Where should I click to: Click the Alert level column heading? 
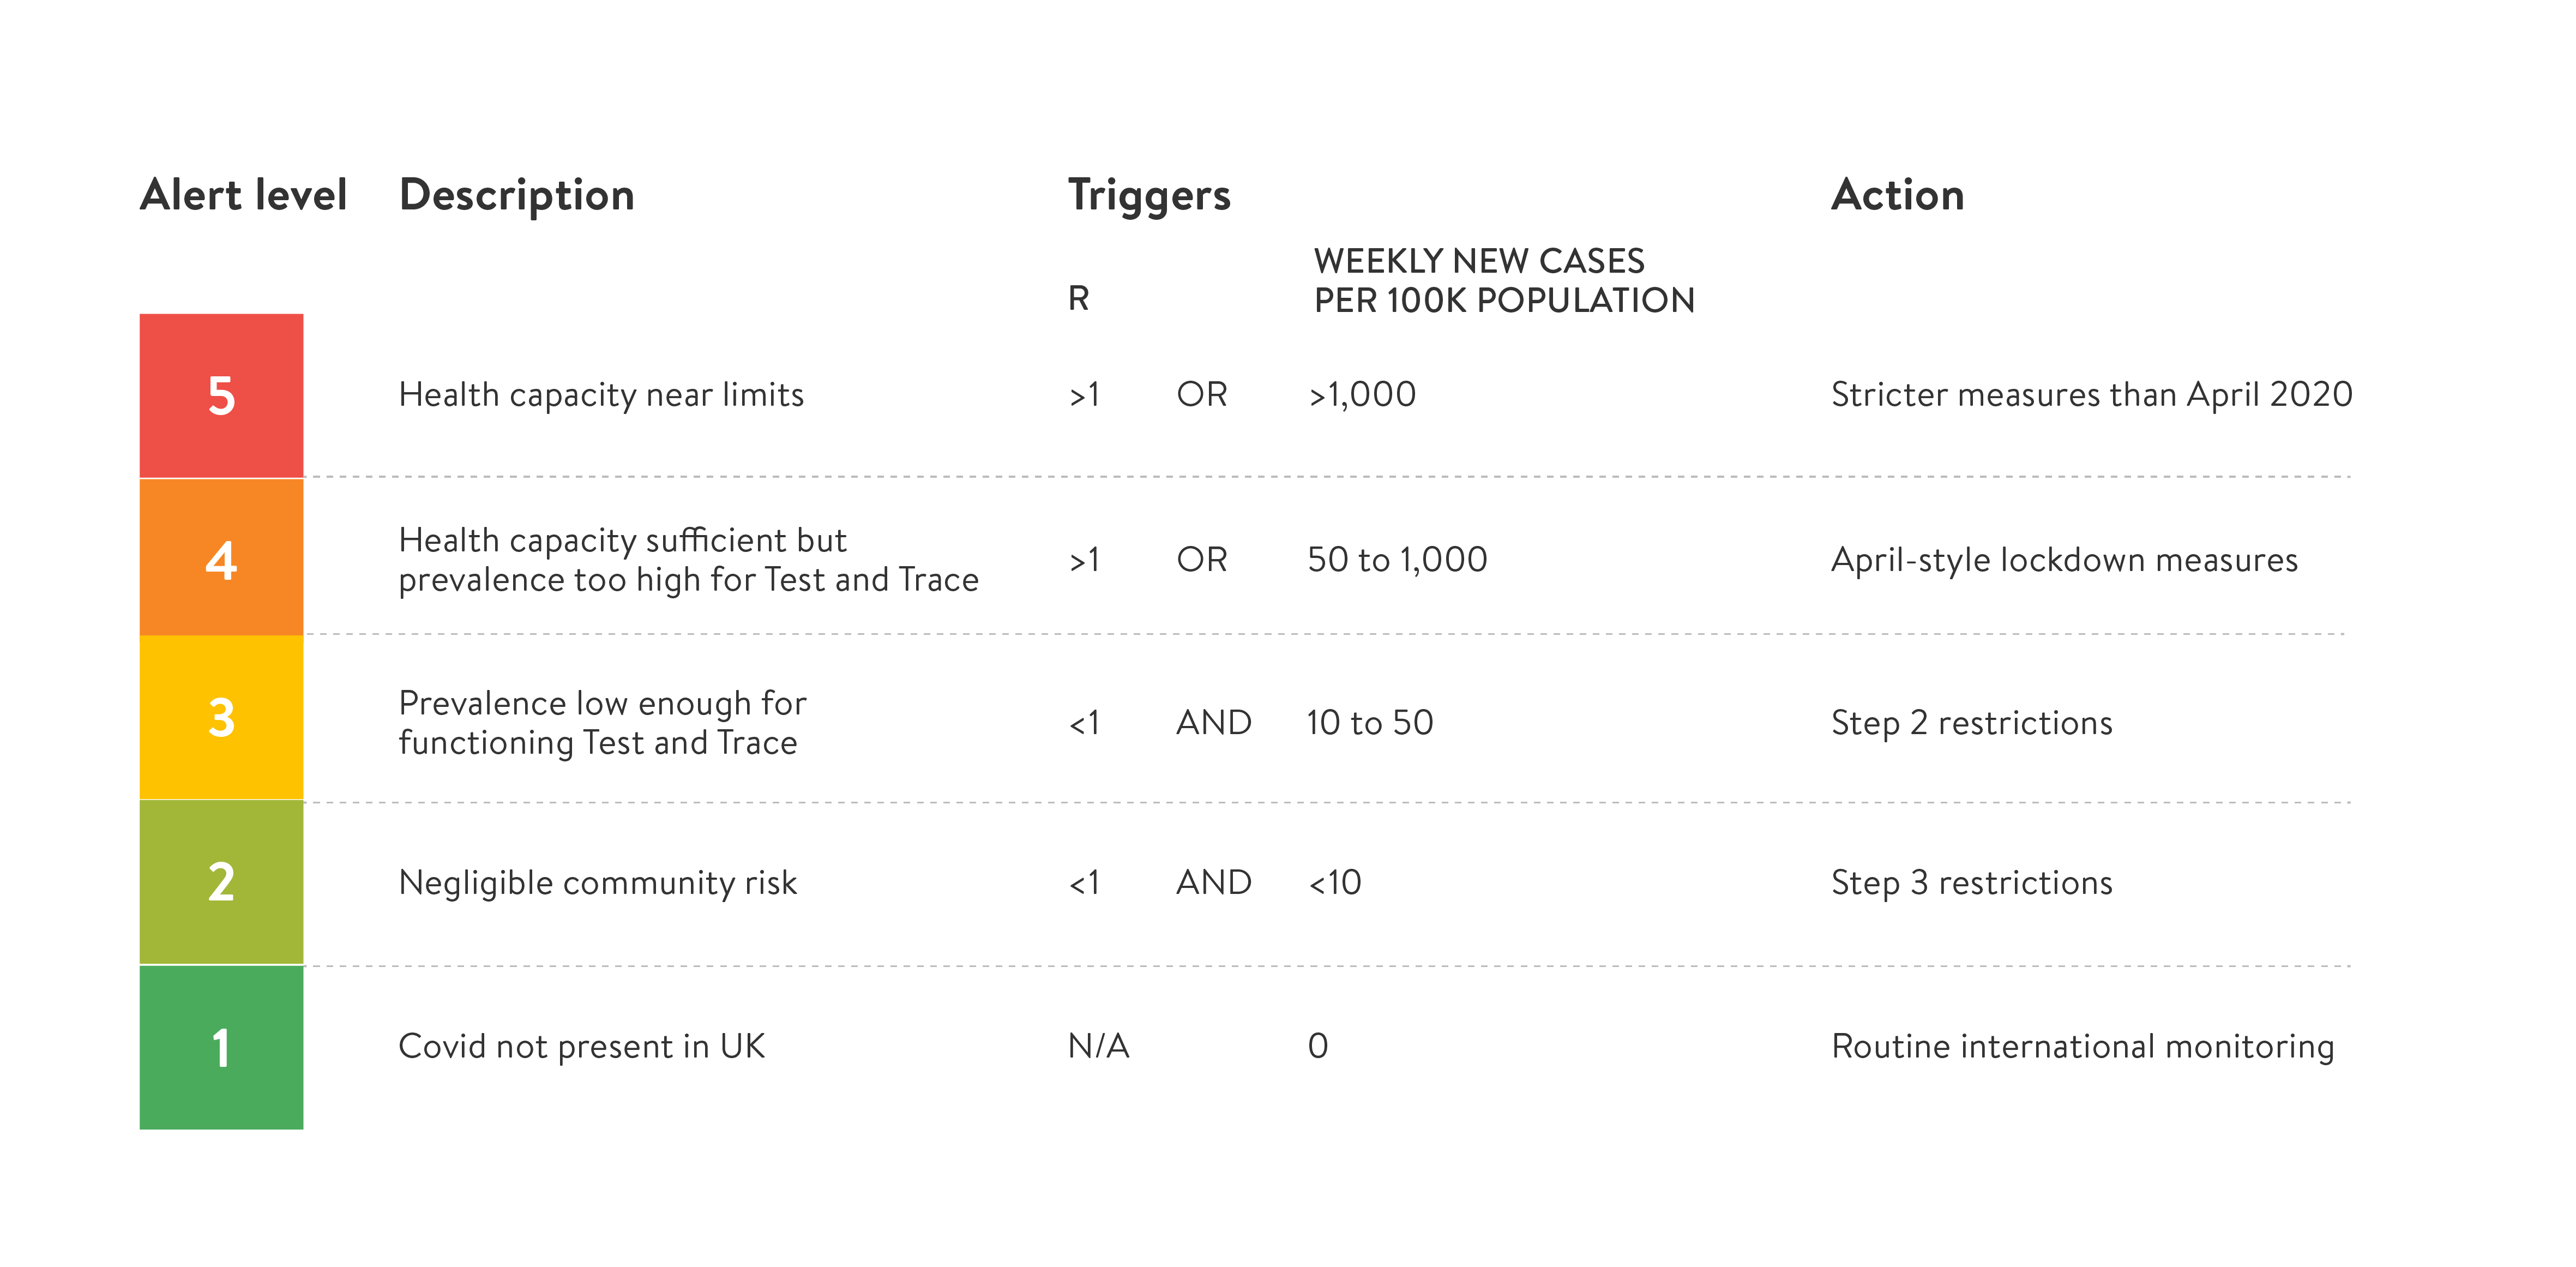click(243, 194)
